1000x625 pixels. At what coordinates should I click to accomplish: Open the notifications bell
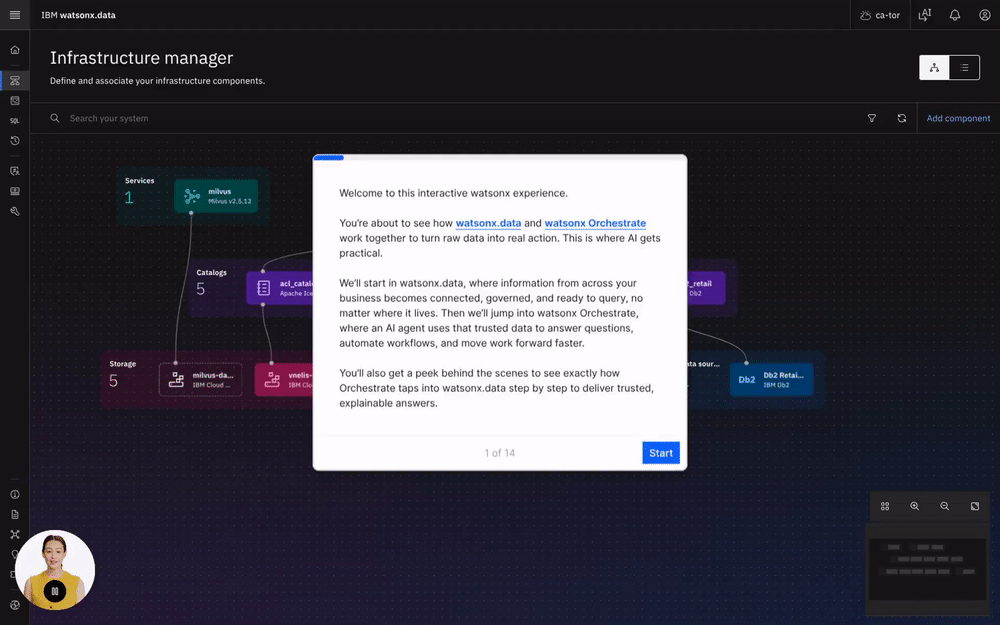[x=955, y=15]
